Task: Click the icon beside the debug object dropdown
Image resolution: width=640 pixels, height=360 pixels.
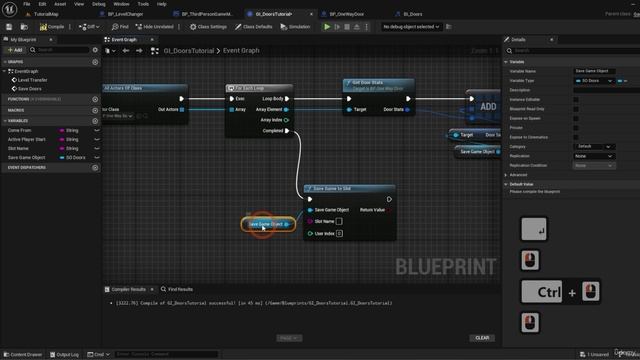Action: click(x=449, y=27)
